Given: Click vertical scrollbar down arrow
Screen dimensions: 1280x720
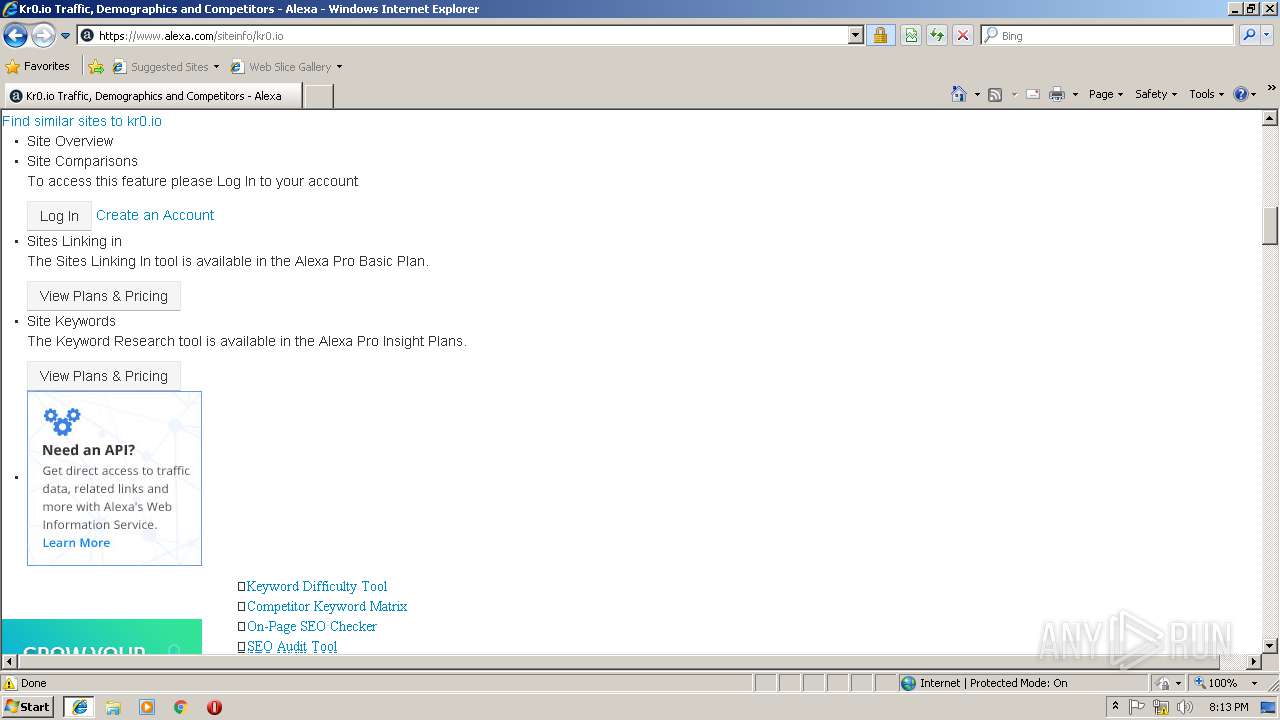Looking at the screenshot, I should (x=1270, y=646).
